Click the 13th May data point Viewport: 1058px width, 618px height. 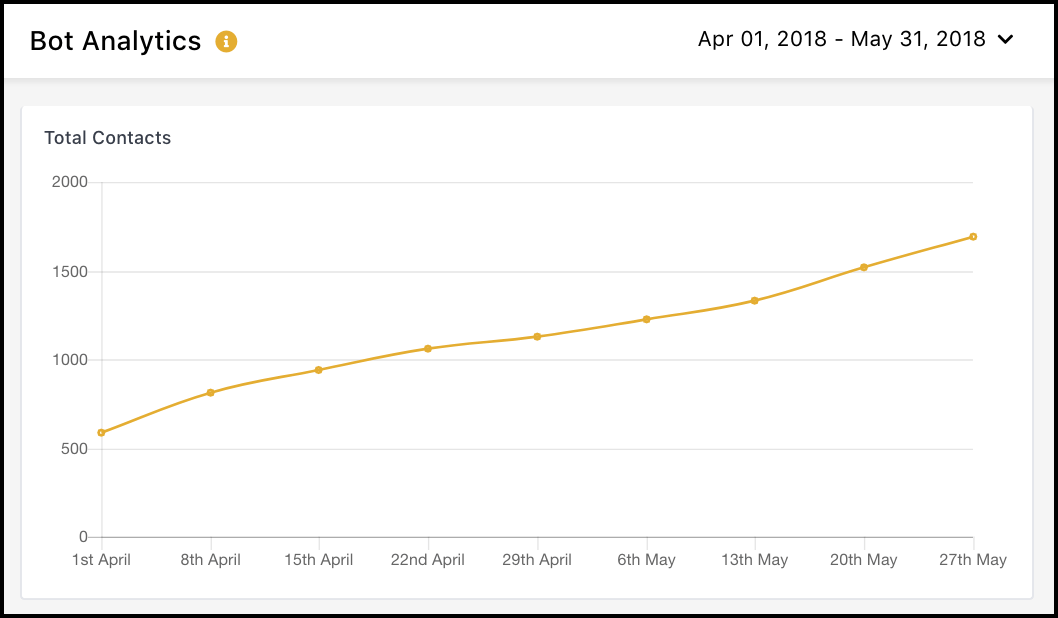click(754, 301)
